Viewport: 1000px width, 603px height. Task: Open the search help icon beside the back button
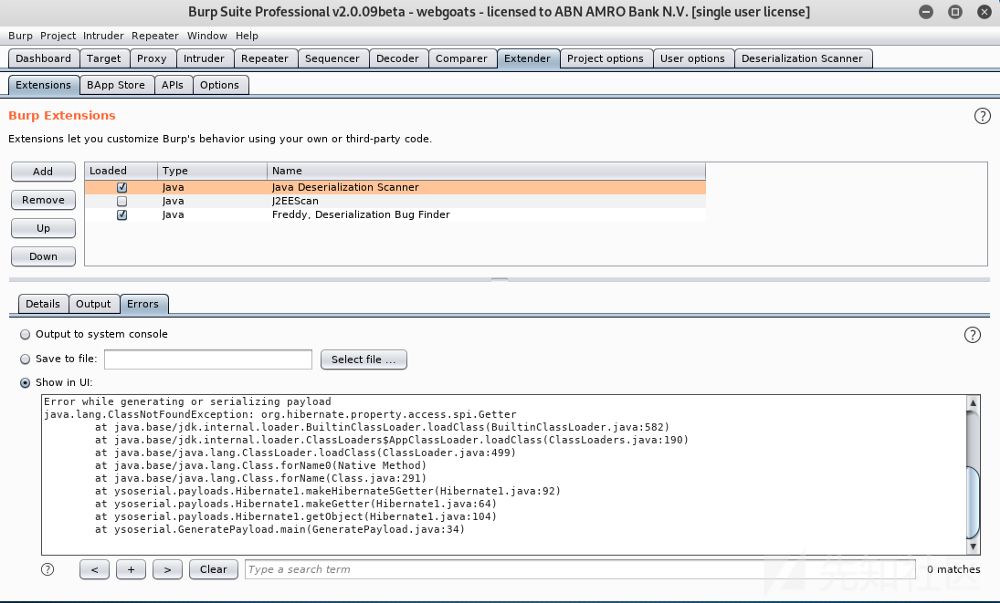pos(48,569)
